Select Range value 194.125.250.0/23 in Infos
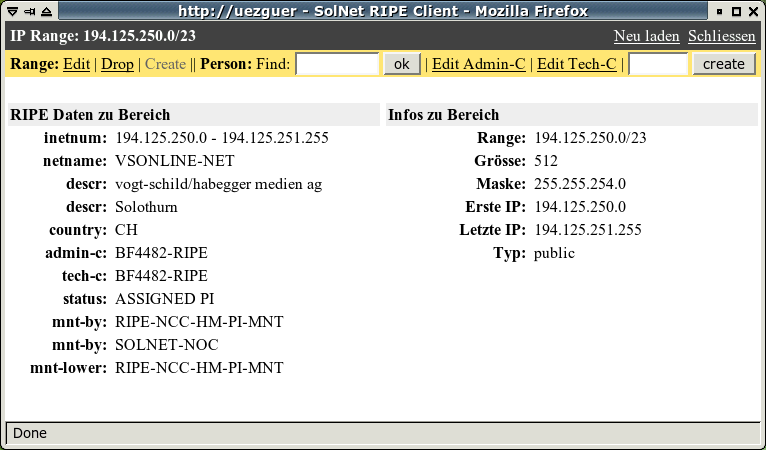 pyautogui.click(x=590, y=138)
